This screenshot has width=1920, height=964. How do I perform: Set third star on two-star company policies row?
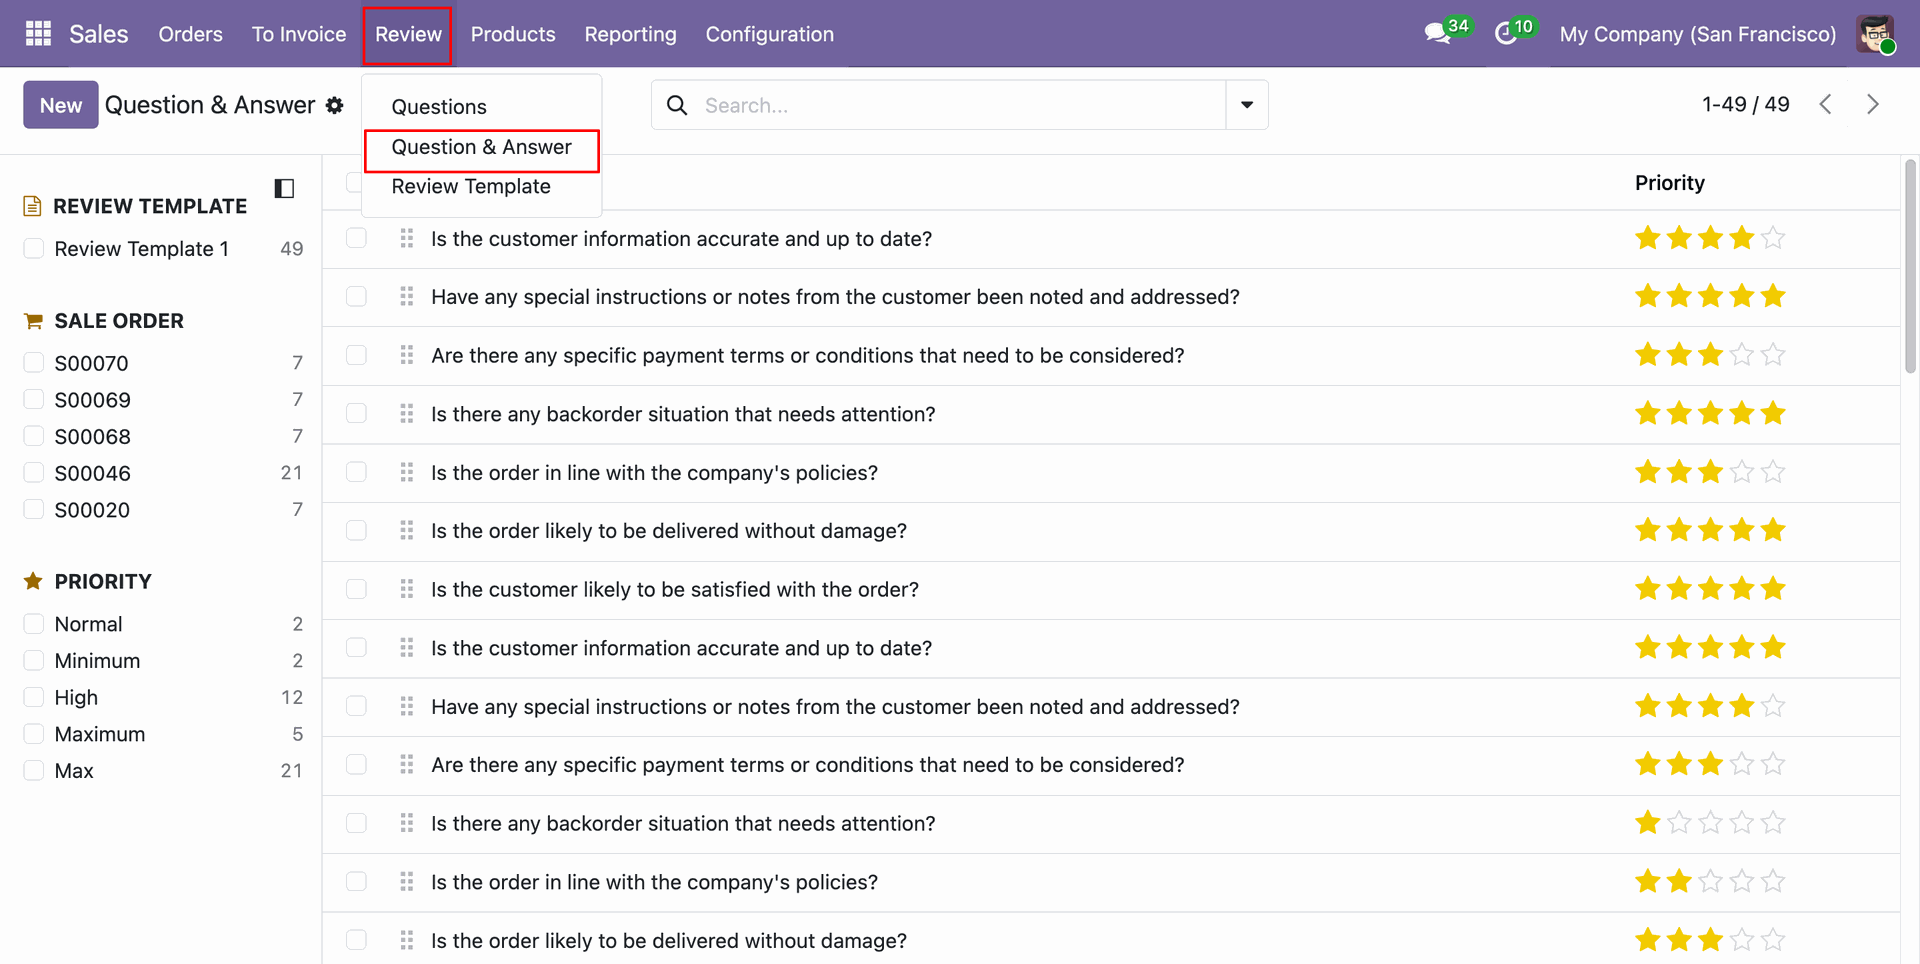[x=1711, y=881]
